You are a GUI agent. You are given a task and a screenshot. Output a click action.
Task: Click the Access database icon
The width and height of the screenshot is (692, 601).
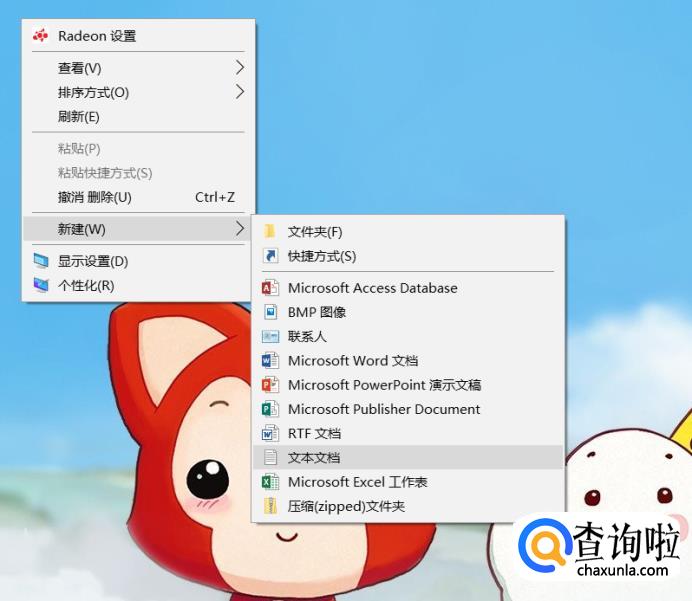pyautogui.click(x=270, y=288)
